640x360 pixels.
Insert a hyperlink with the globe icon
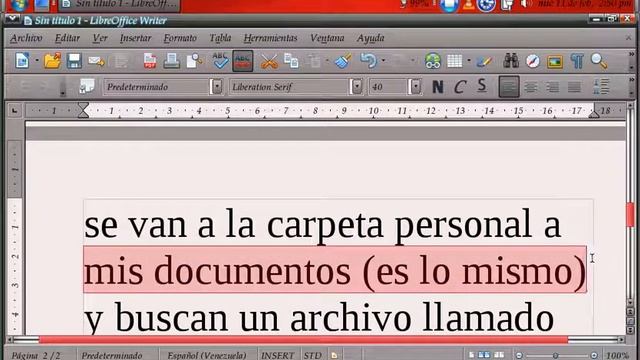point(433,61)
